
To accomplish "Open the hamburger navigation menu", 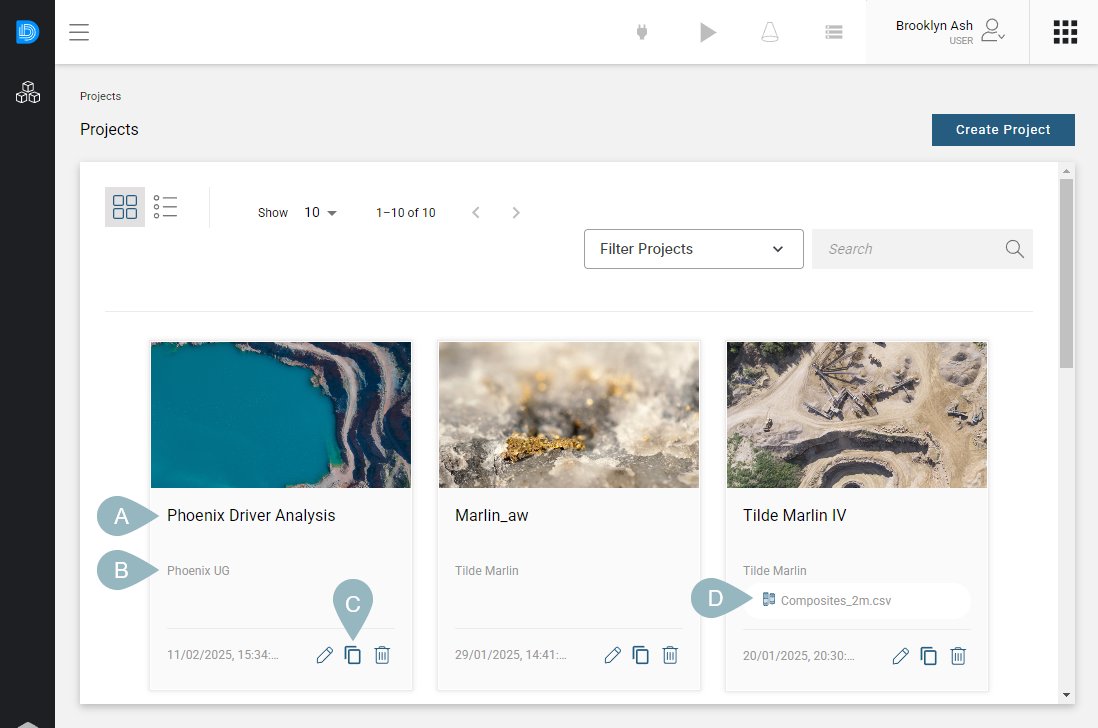I will pos(79,32).
